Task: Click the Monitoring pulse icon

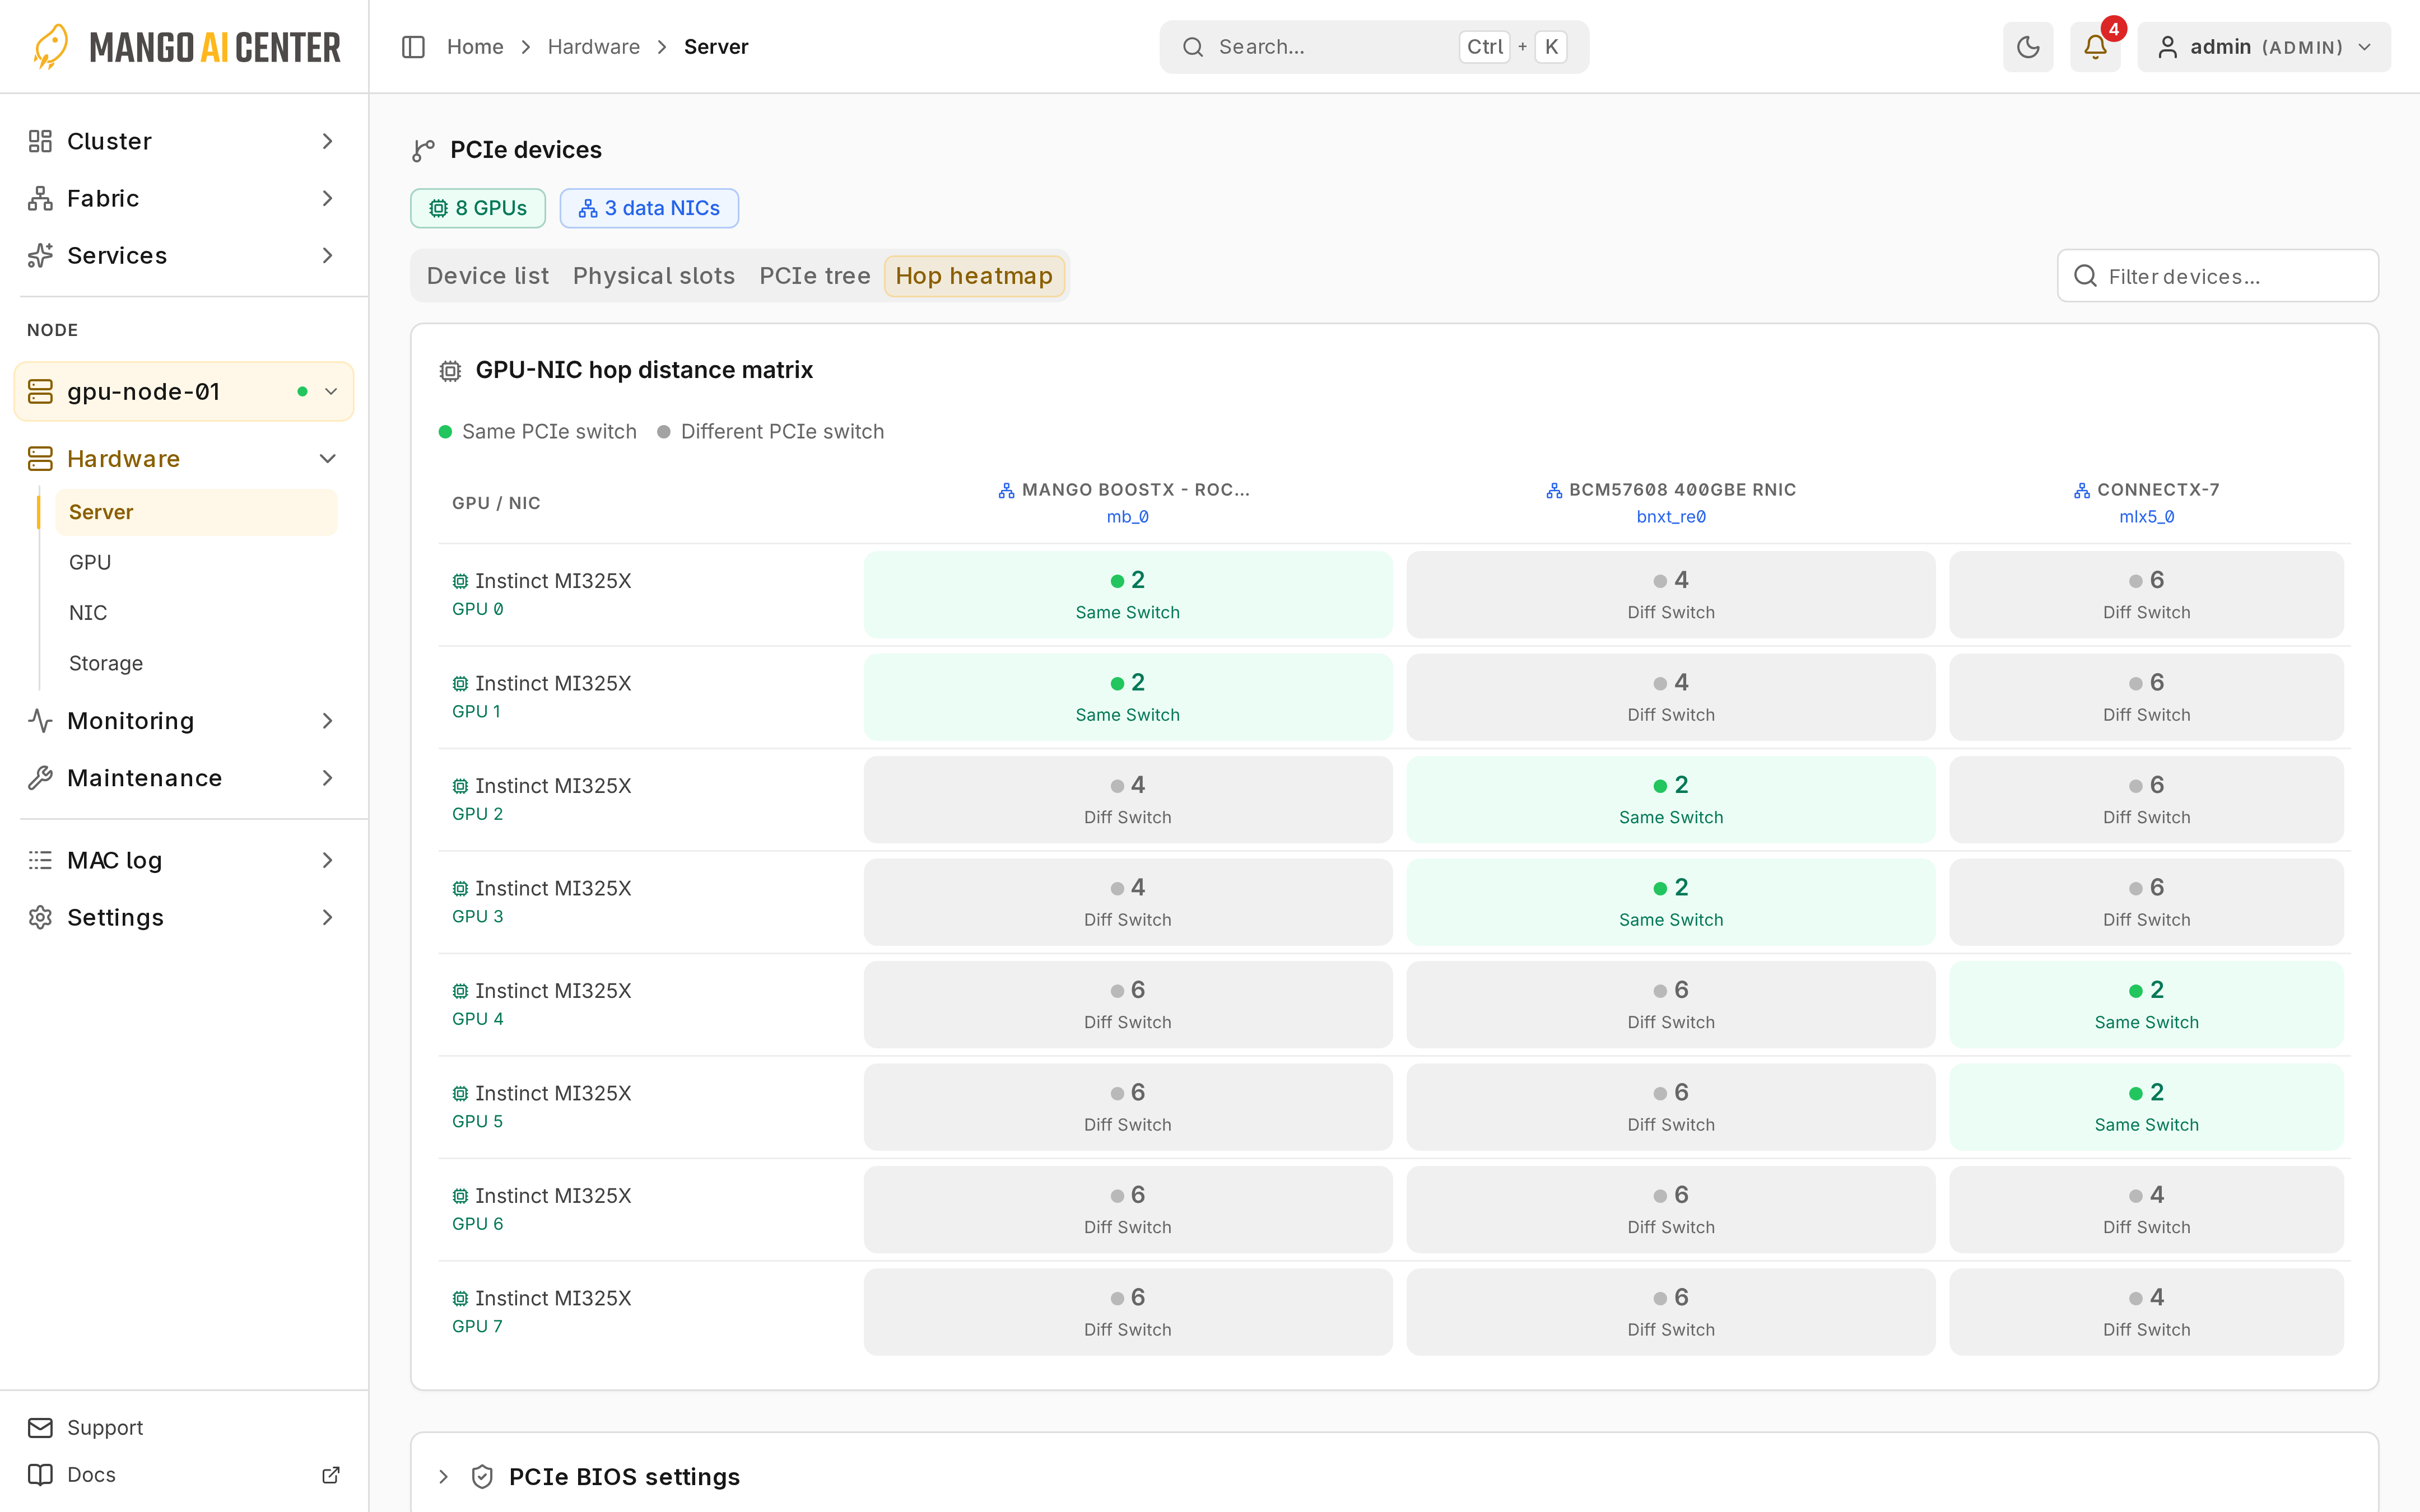Action: pyautogui.click(x=40, y=720)
